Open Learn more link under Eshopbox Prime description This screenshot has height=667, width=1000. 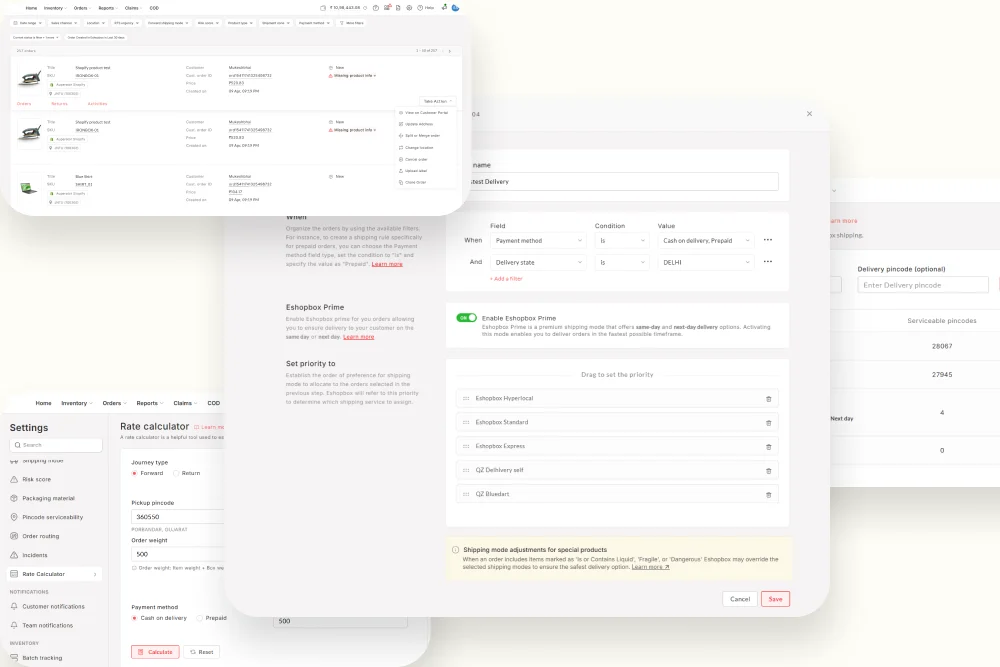pos(358,337)
